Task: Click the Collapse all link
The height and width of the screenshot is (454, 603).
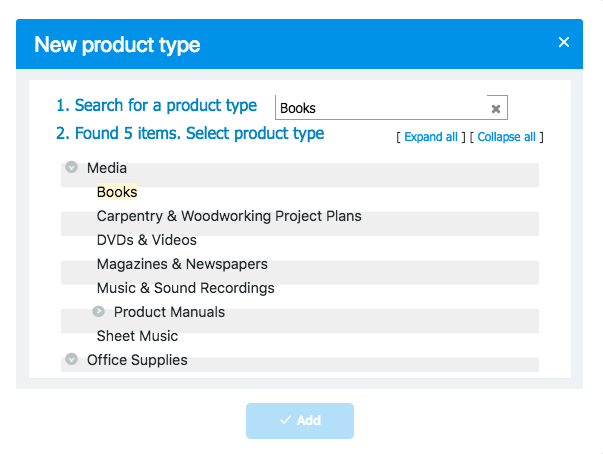Action: pyautogui.click(x=506, y=137)
